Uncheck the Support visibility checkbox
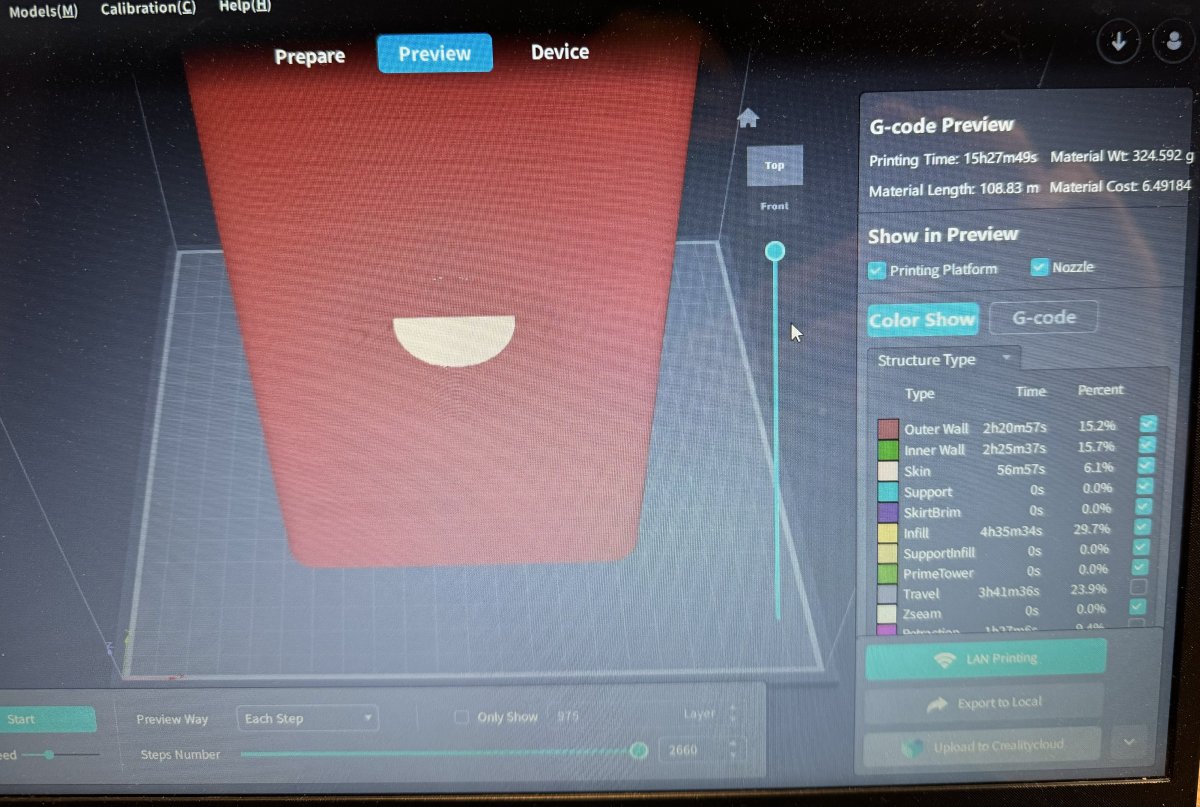Screen dimensions: 1200x807 [1145, 486]
